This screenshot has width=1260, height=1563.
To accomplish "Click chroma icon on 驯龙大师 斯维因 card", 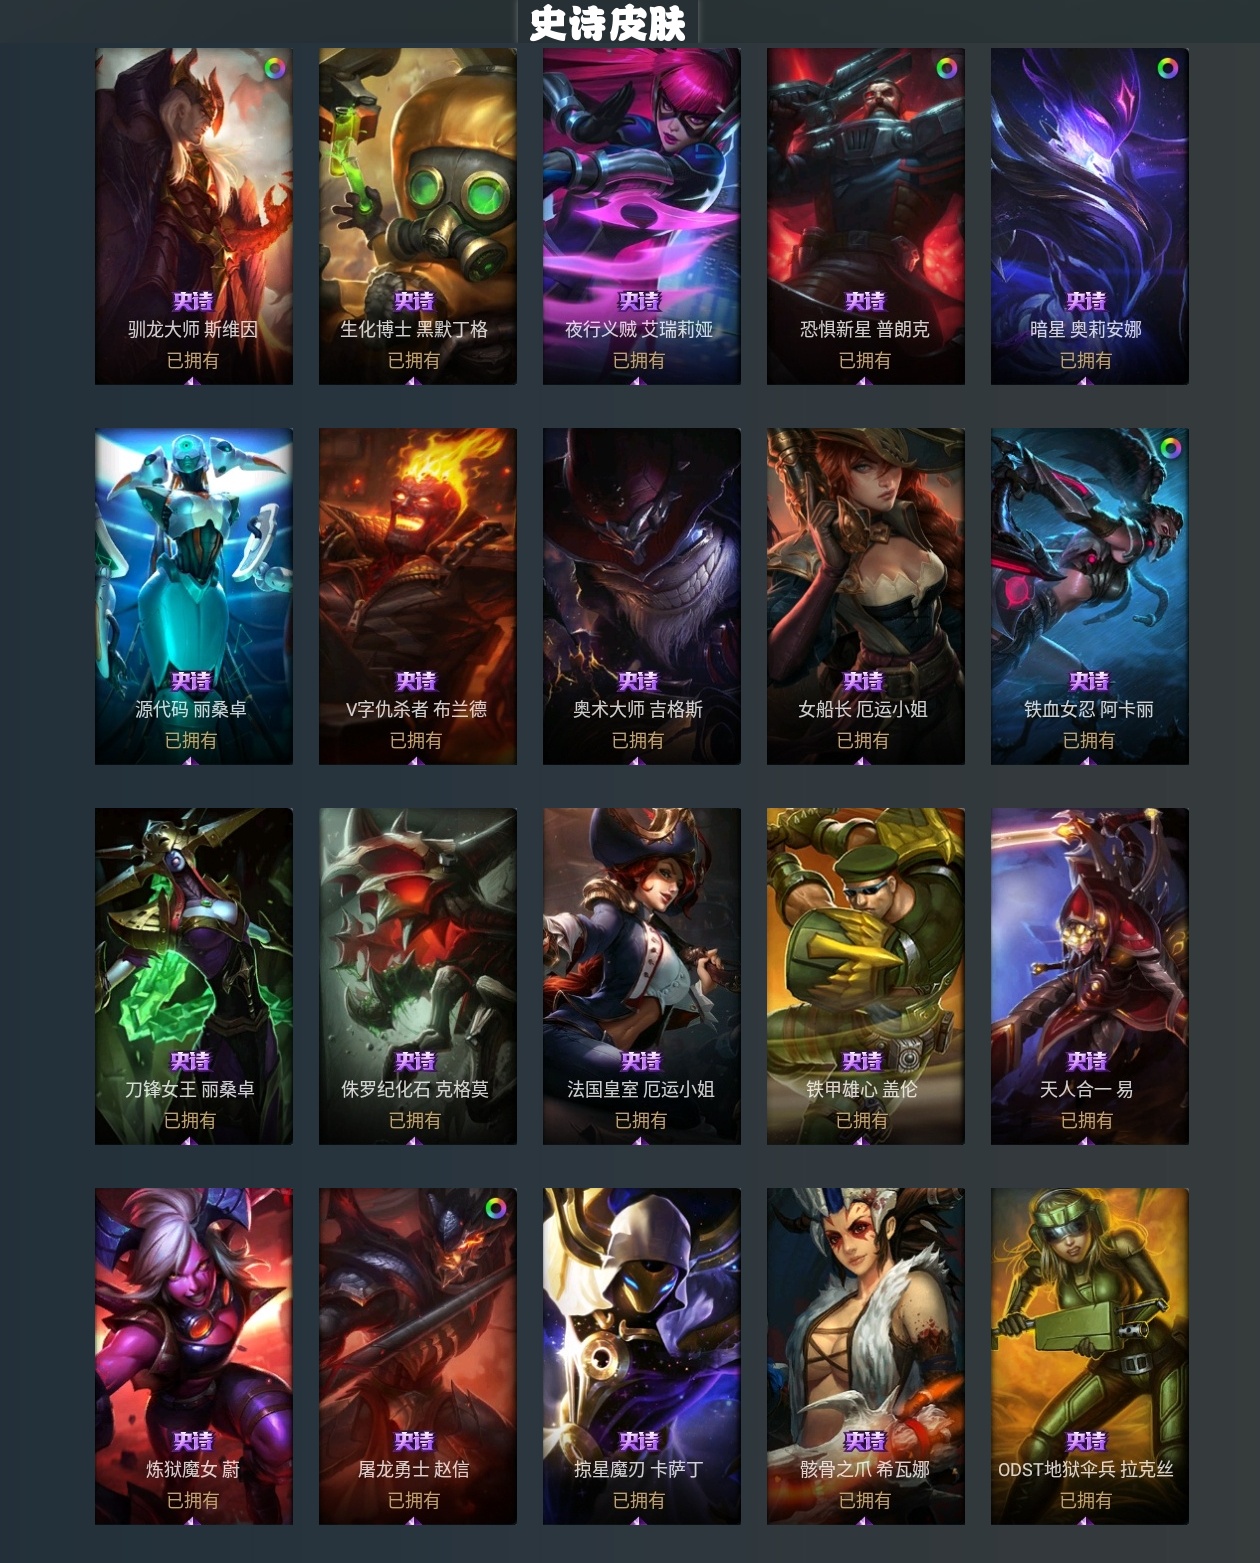I will coord(274,68).
